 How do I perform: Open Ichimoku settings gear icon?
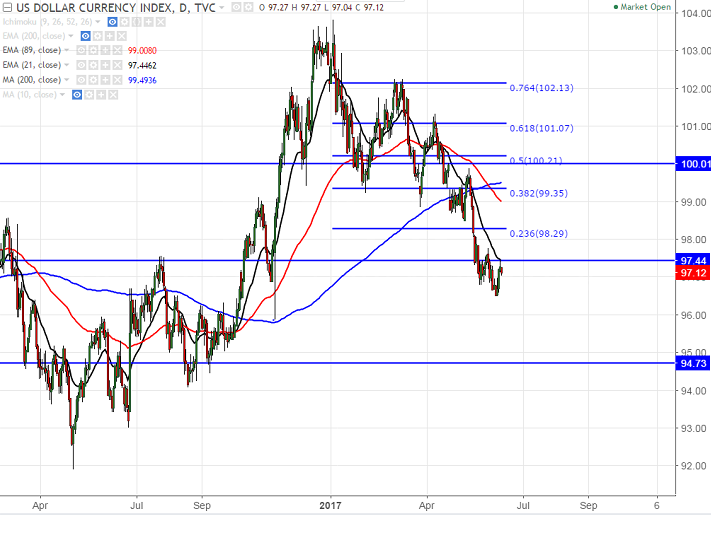124,22
